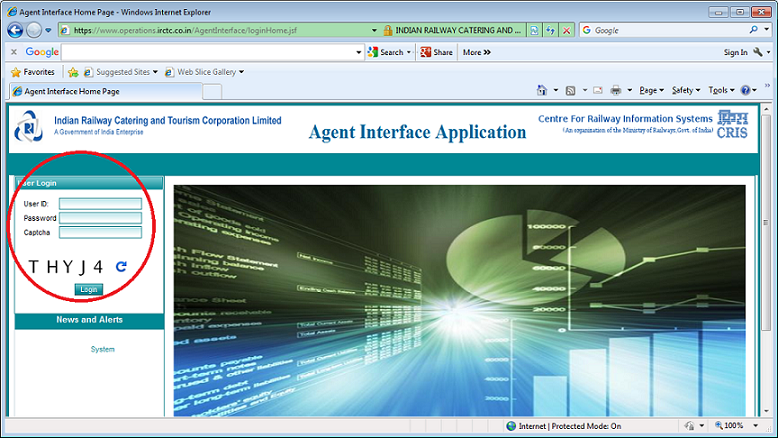Viewport: 778px width, 438px height.
Task: Click the IRCTC logo
Action: pos(29,127)
